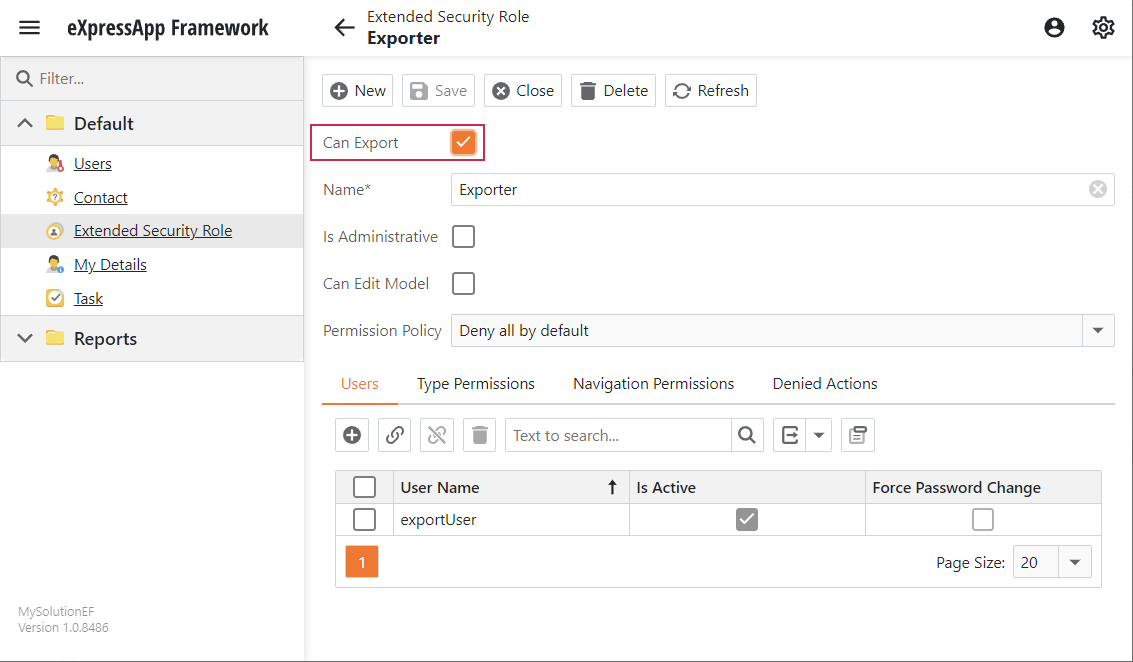The image size is (1133, 662).
Task: Expand the Reports navigation group
Action: coord(25,338)
